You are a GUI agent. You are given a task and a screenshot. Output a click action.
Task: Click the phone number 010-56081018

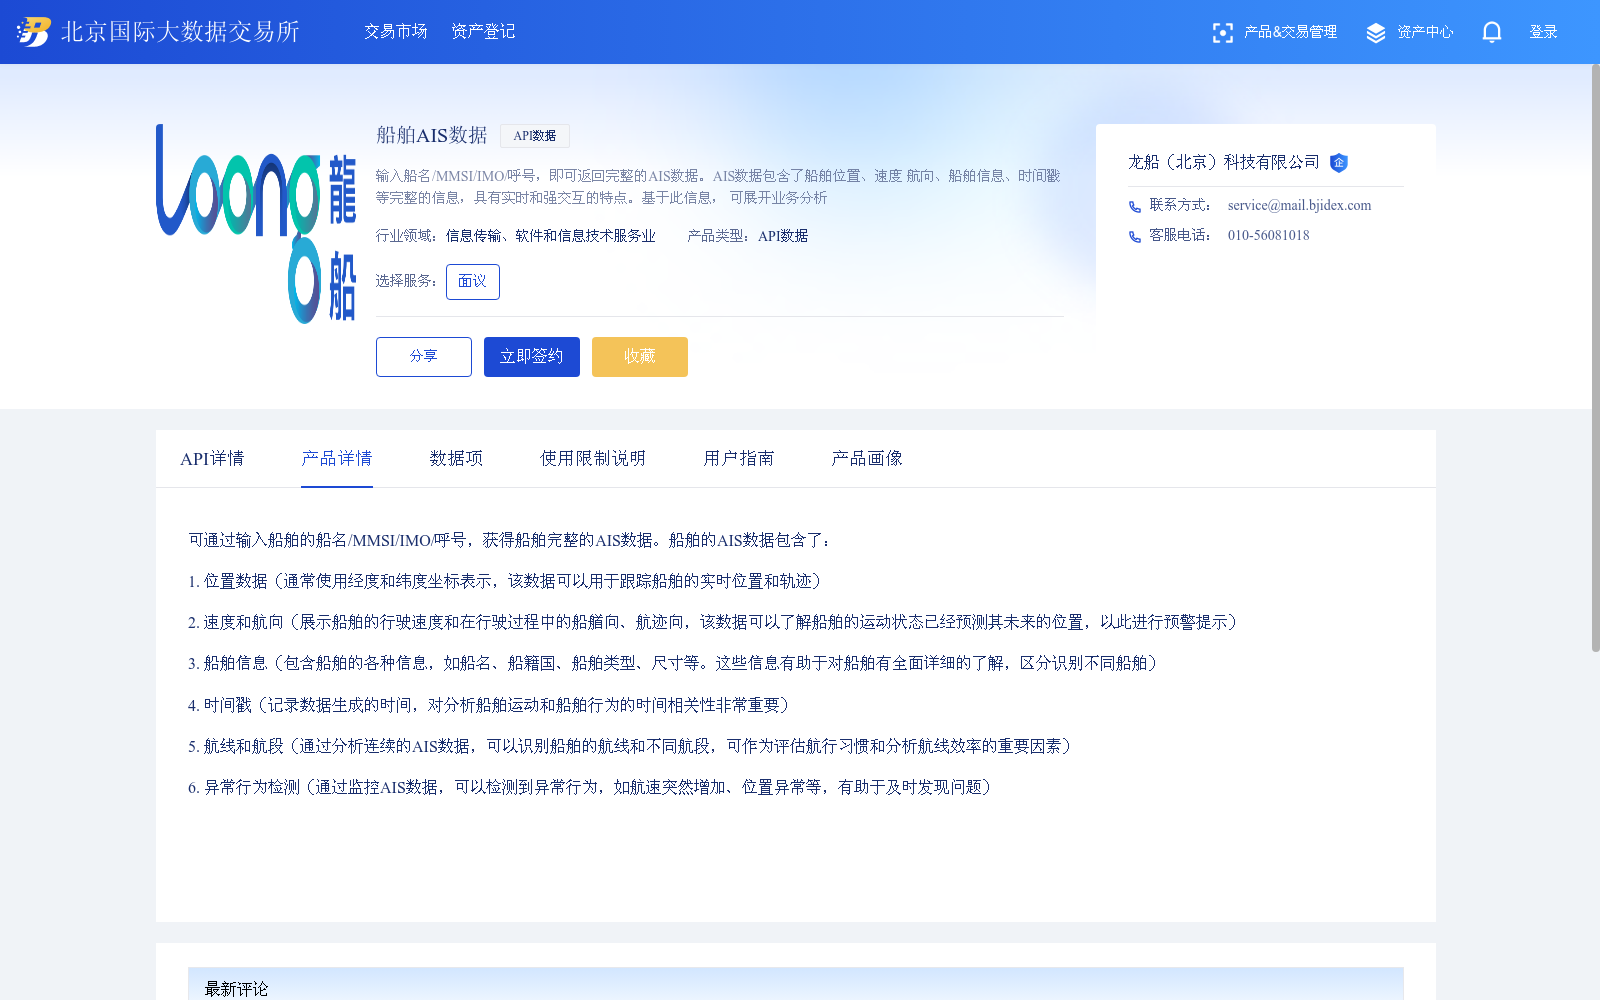pyautogui.click(x=1268, y=236)
